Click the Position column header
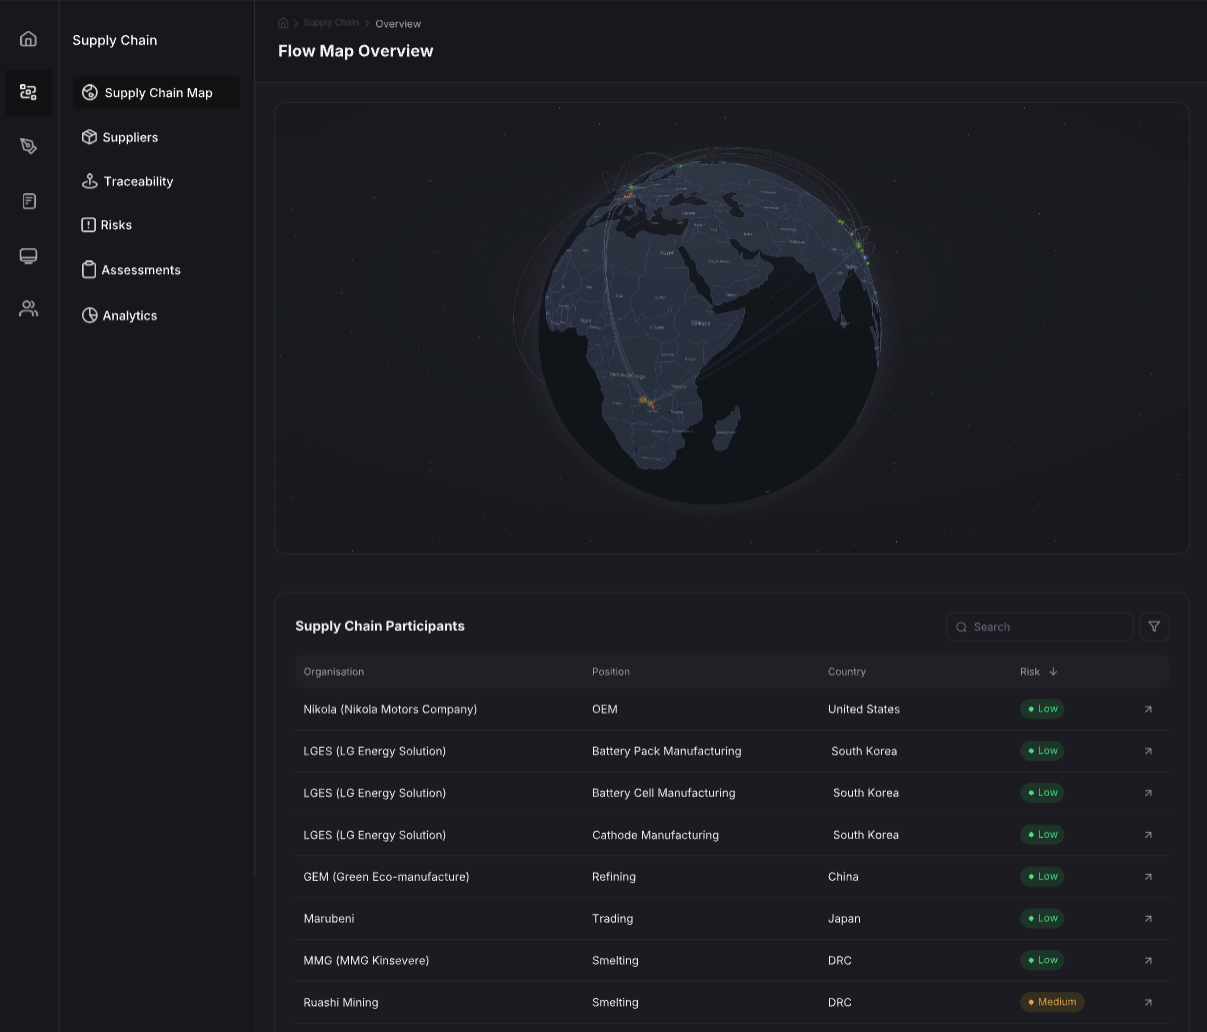The height and width of the screenshot is (1032, 1207). click(x=611, y=672)
